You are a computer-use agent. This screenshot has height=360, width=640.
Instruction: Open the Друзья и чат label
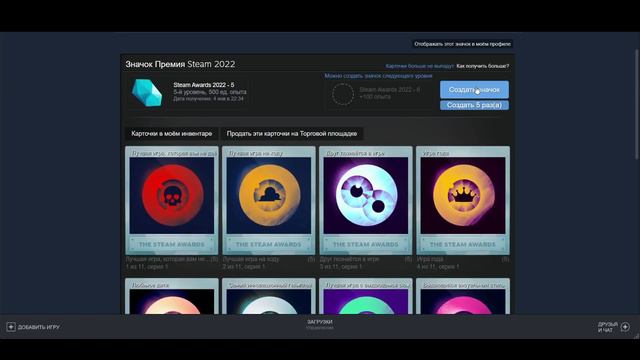pos(608,327)
